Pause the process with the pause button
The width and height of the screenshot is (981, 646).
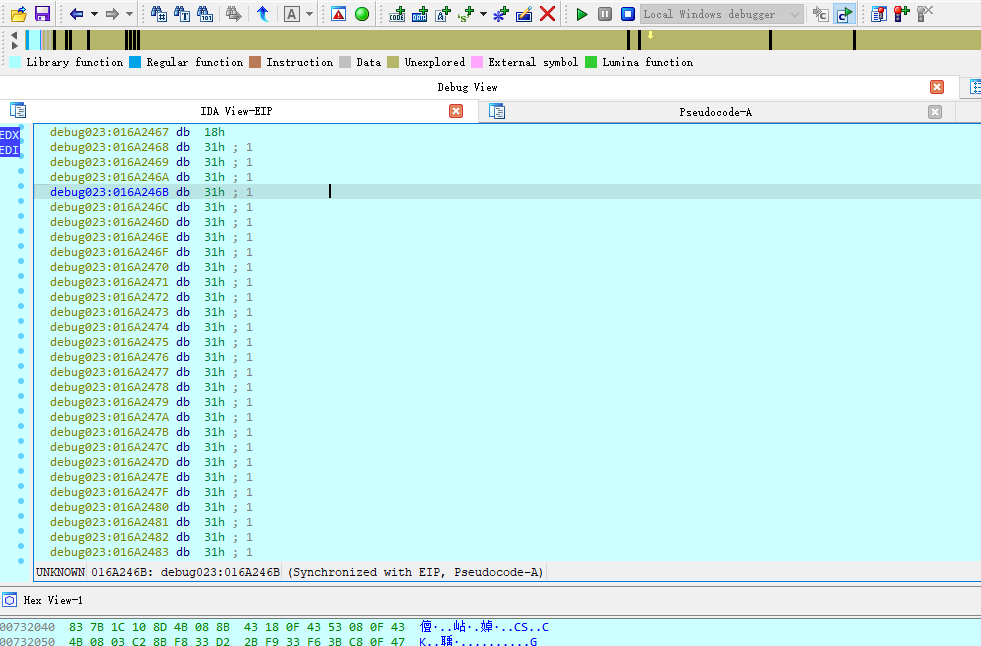pos(605,14)
